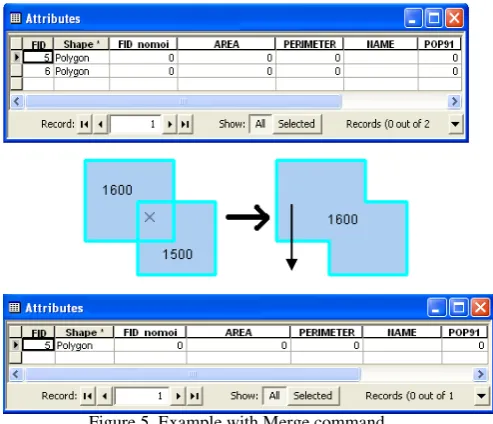
Task: Click Polygon cell in bottom table
Action: 85,345
